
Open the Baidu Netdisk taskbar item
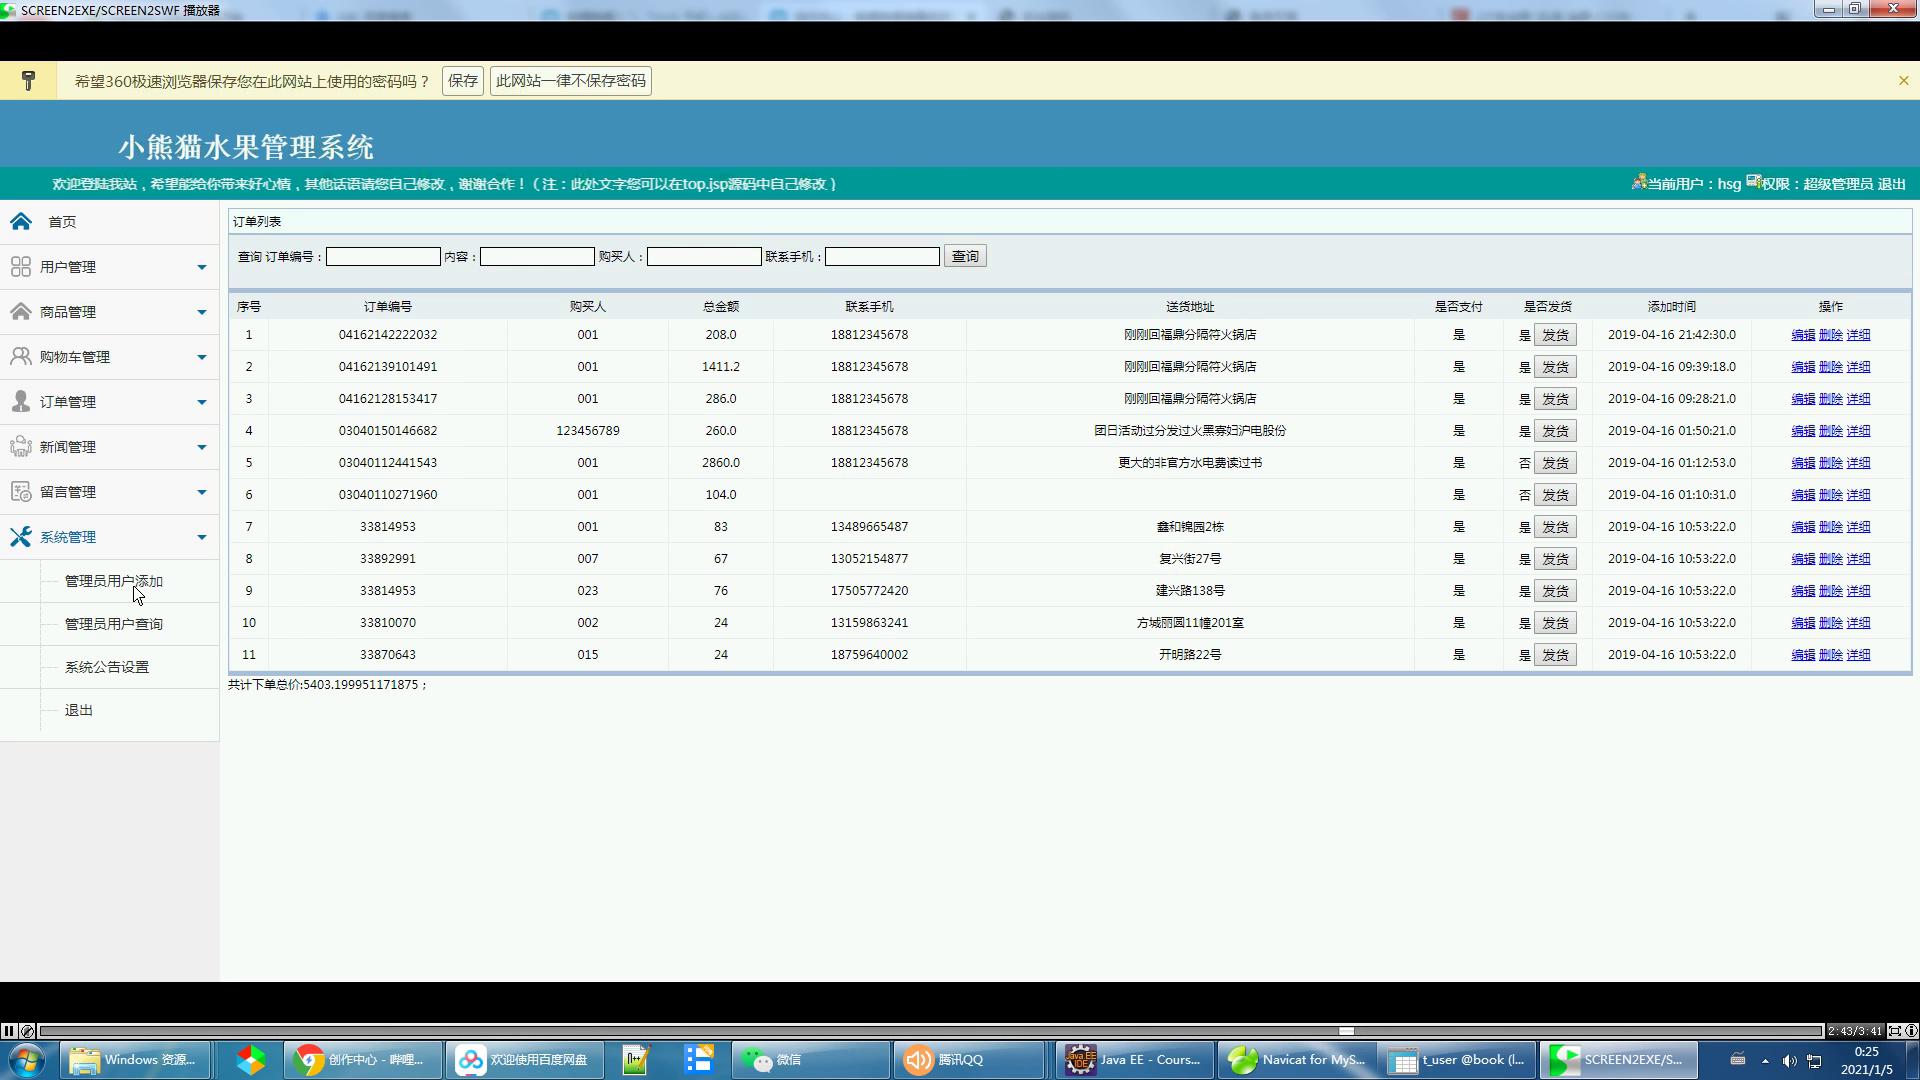[x=525, y=1060]
